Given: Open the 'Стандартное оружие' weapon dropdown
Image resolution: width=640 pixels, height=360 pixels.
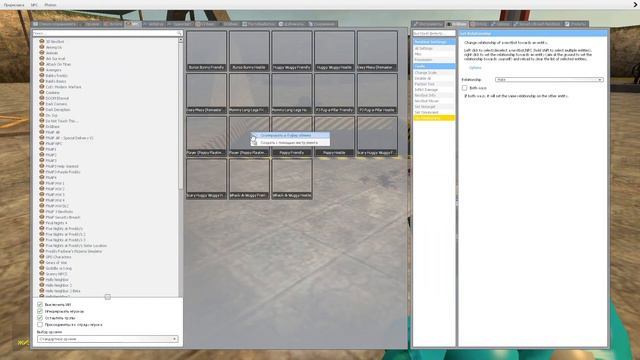Looking at the screenshot, I should 107,339.
